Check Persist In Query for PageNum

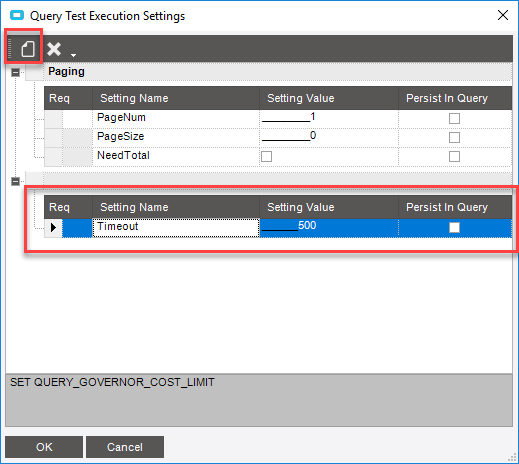tap(454, 118)
